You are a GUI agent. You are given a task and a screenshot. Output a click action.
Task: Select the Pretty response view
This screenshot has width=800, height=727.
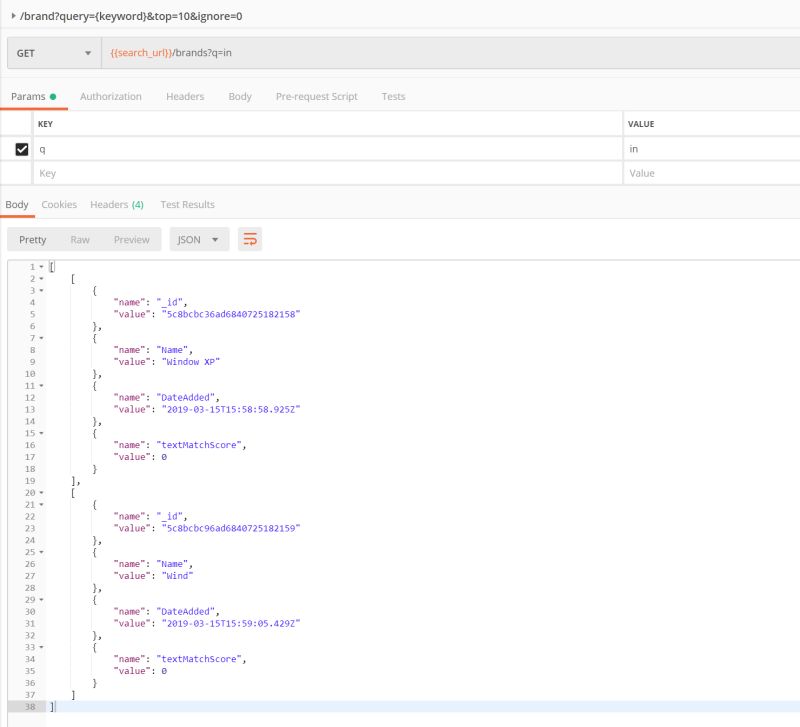click(32, 239)
